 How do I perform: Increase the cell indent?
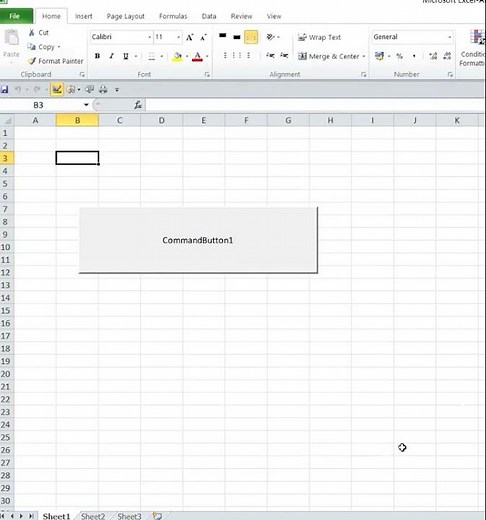(x=284, y=55)
